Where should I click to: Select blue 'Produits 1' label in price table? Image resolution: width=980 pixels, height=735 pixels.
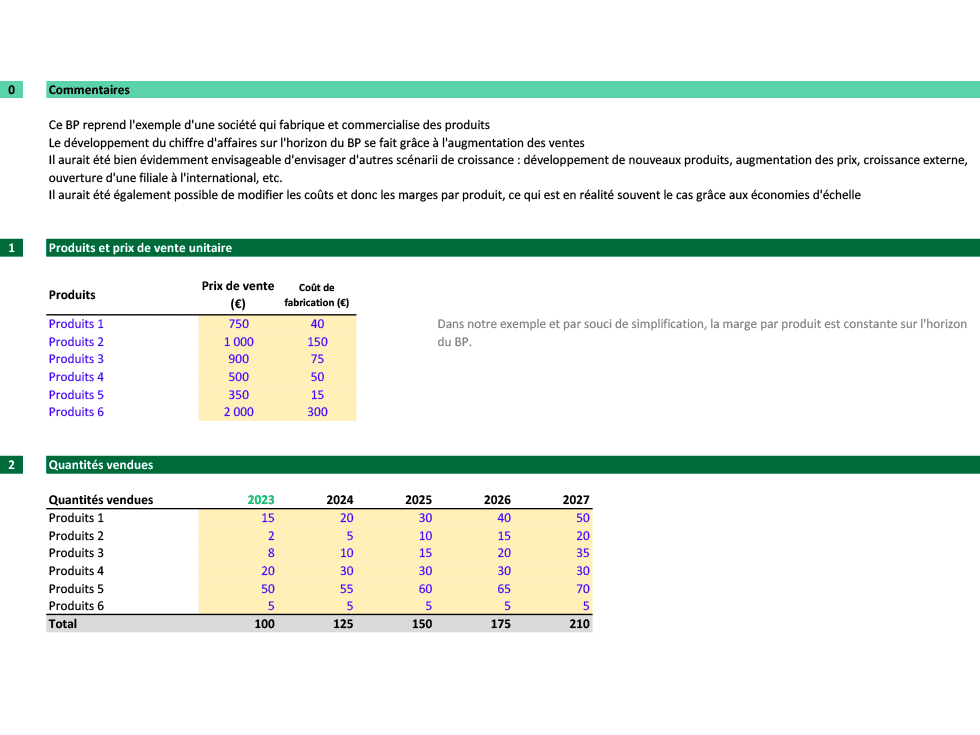click(x=76, y=324)
